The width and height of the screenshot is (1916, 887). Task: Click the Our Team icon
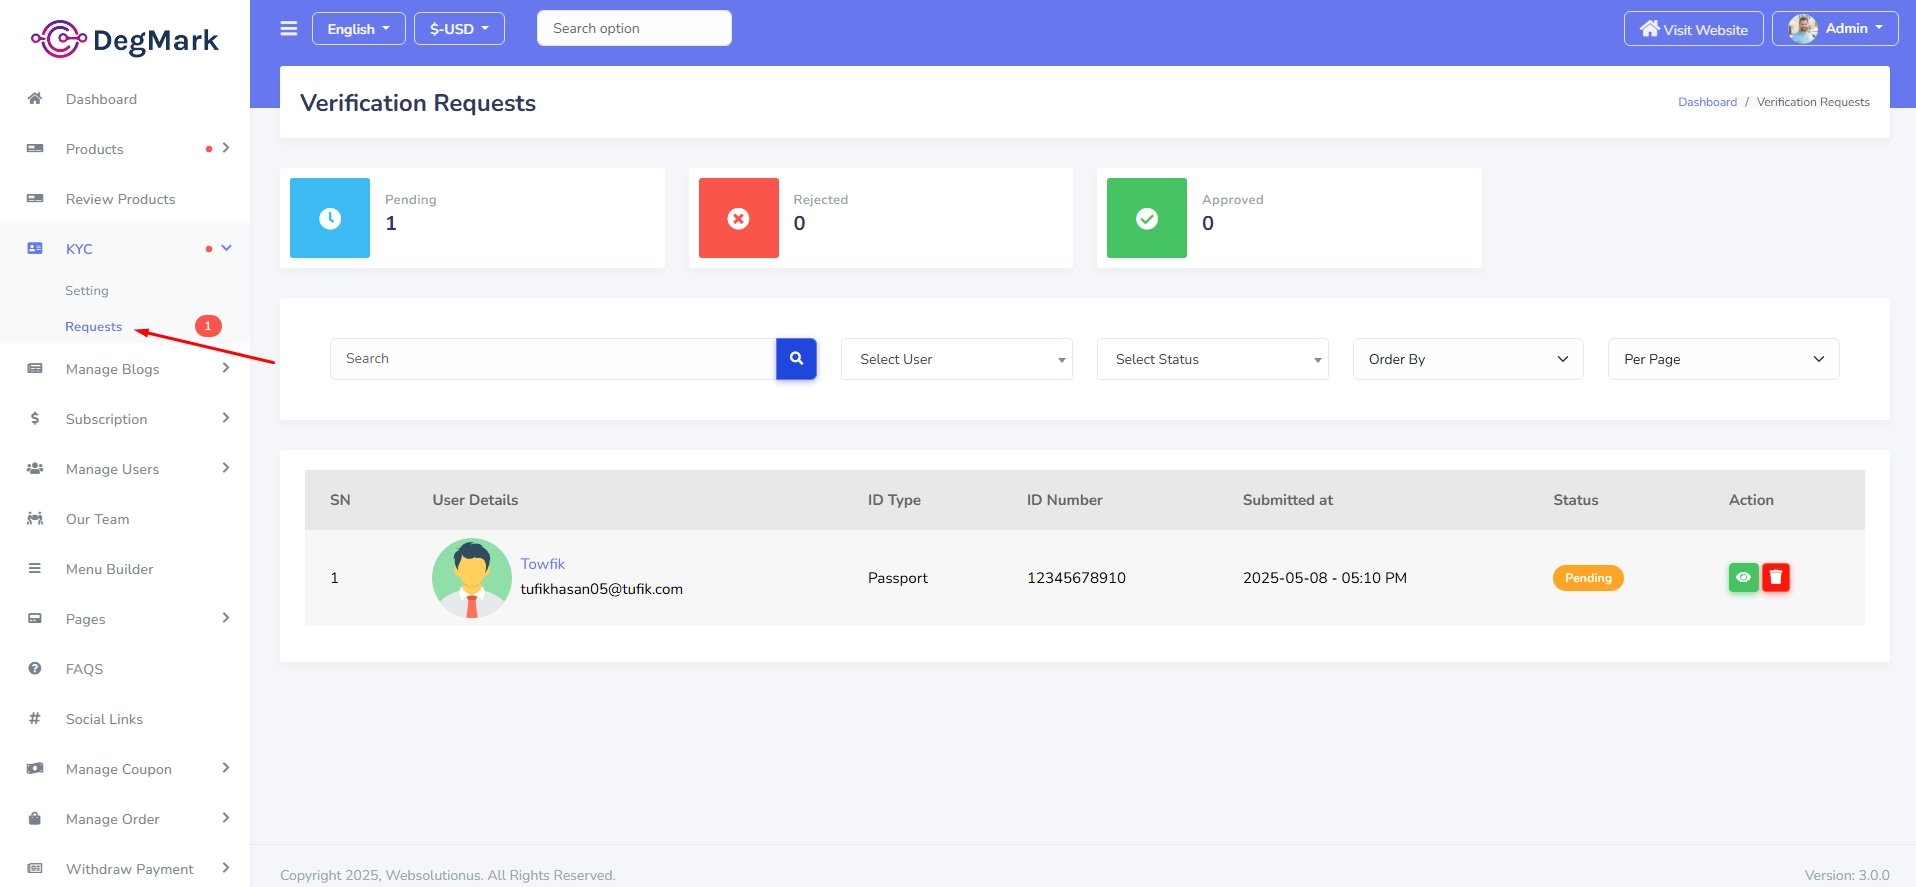[x=35, y=518]
